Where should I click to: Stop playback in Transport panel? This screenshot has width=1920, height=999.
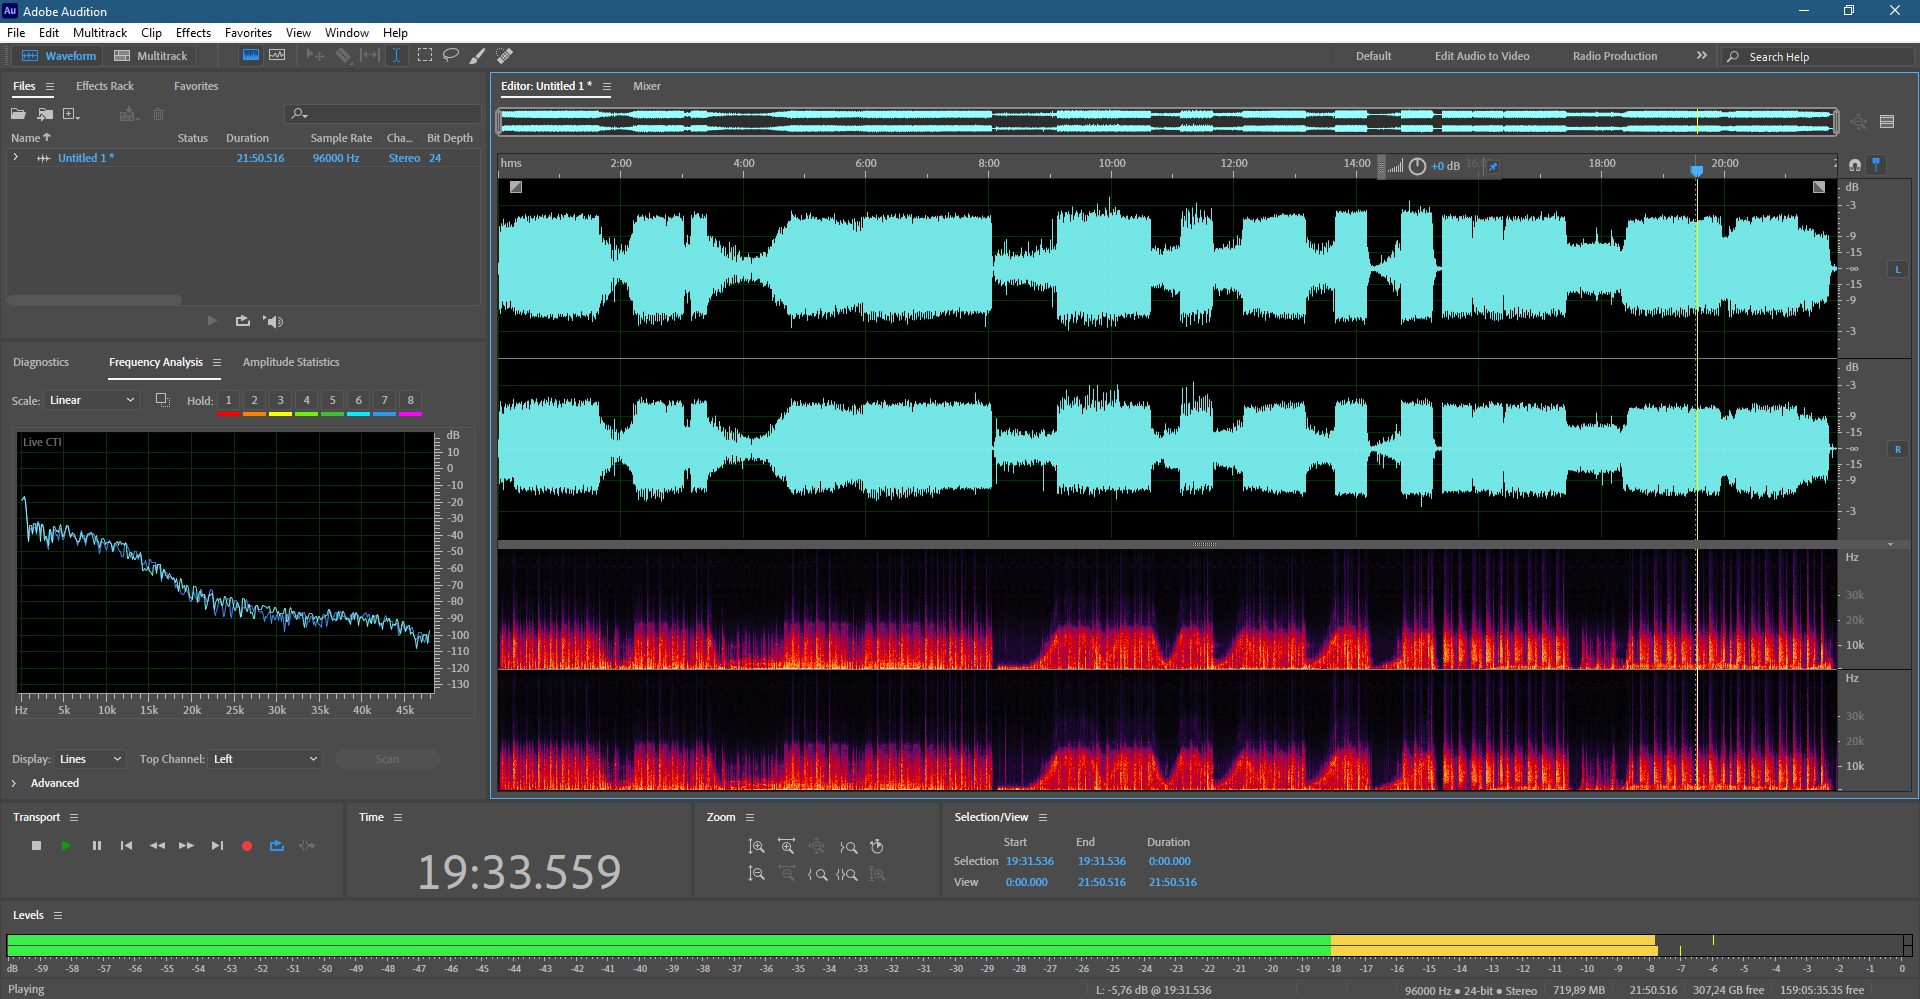(x=37, y=846)
